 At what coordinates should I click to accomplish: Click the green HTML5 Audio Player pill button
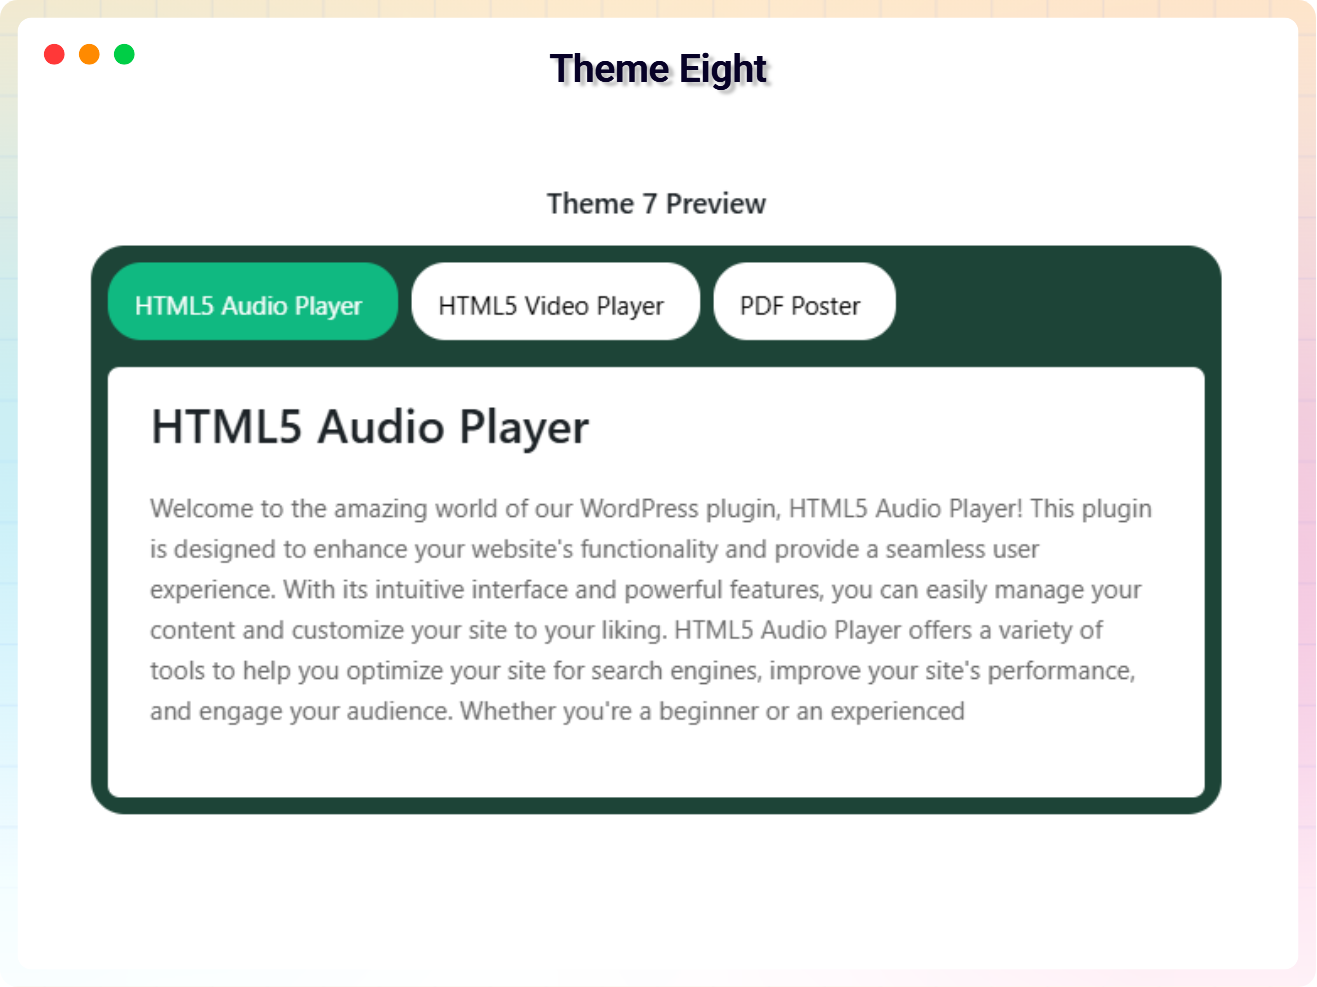pos(252,302)
